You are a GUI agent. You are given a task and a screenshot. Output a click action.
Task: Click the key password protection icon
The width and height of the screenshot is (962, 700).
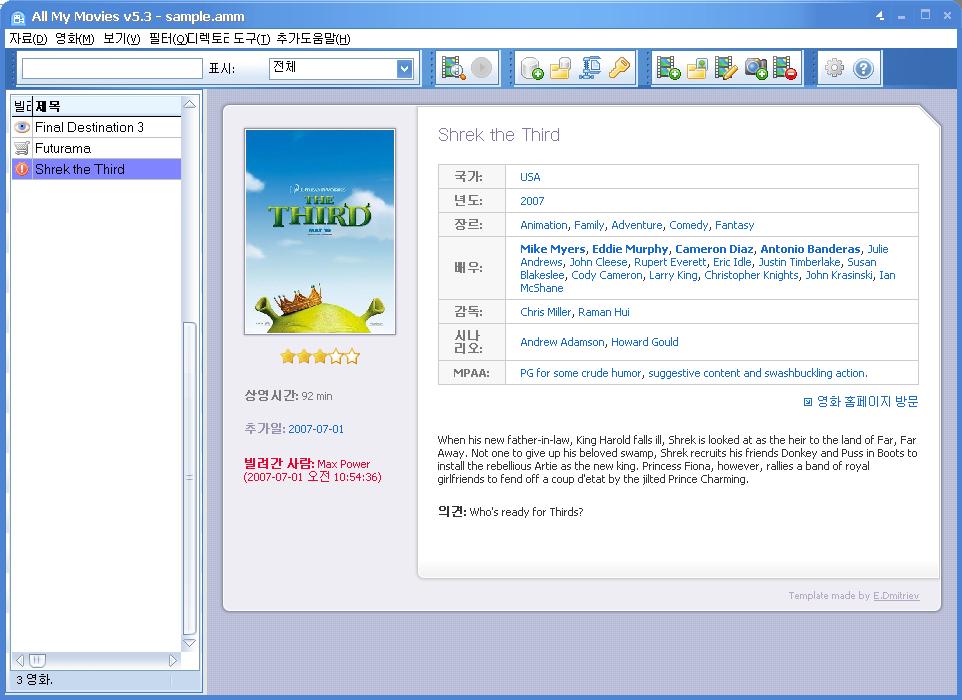point(619,67)
